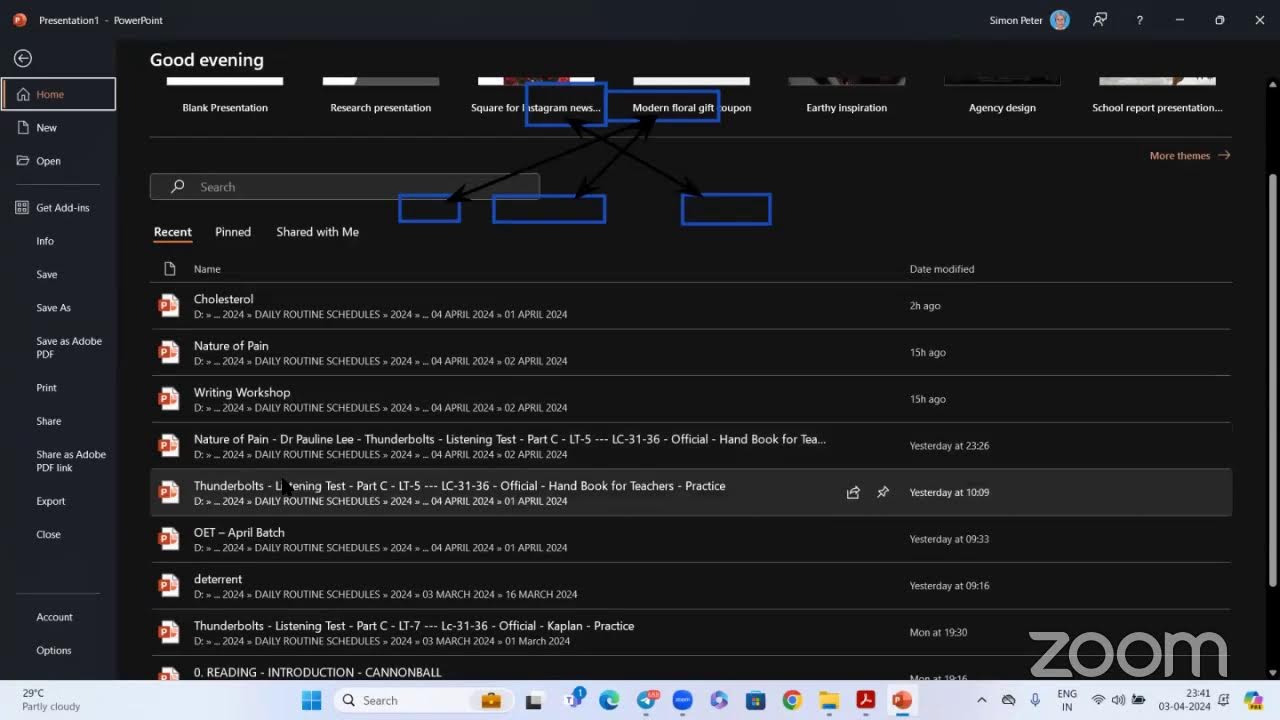Click the PowerPoint file icon beside Cholesterol
The width and height of the screenshot is (1280, 720).
click(169, 306)
